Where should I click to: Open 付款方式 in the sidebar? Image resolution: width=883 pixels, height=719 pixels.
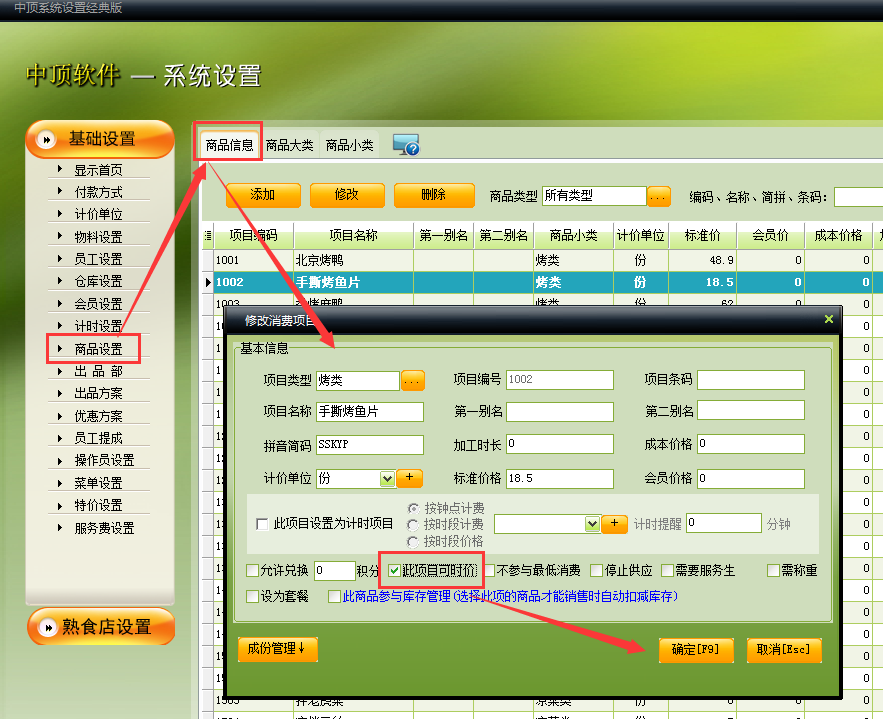pos(99,192)
